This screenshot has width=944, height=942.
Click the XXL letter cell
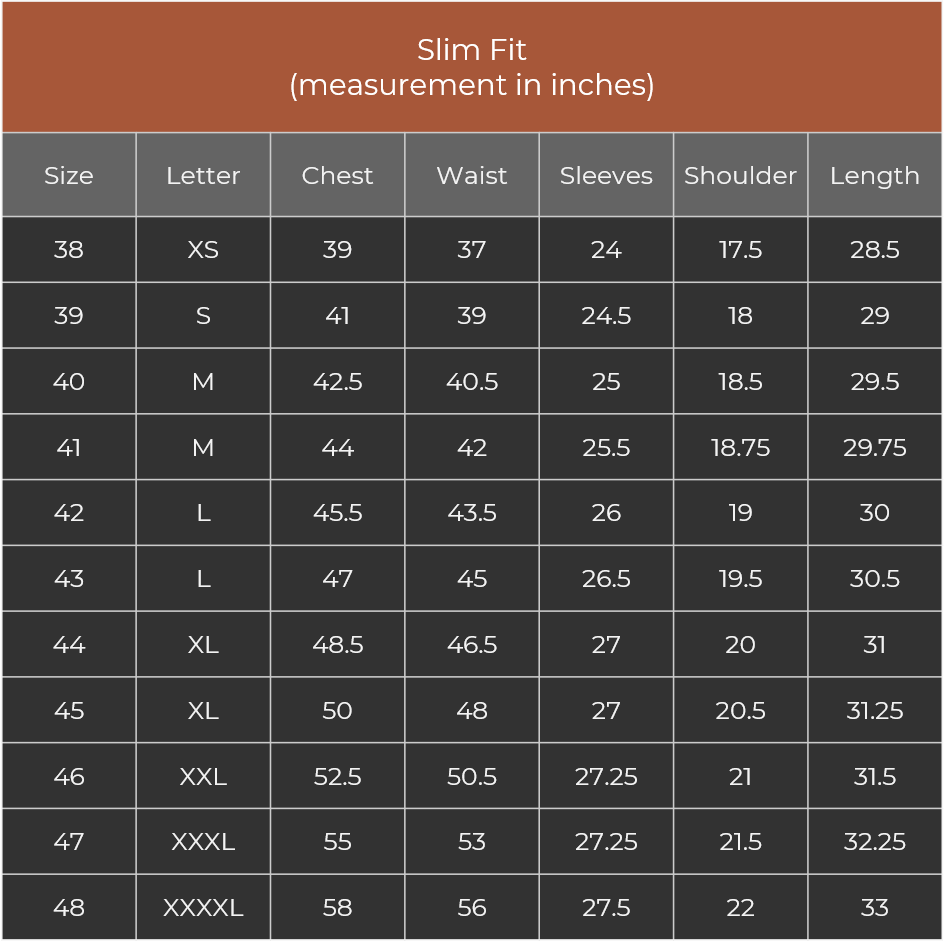(203, 777)
